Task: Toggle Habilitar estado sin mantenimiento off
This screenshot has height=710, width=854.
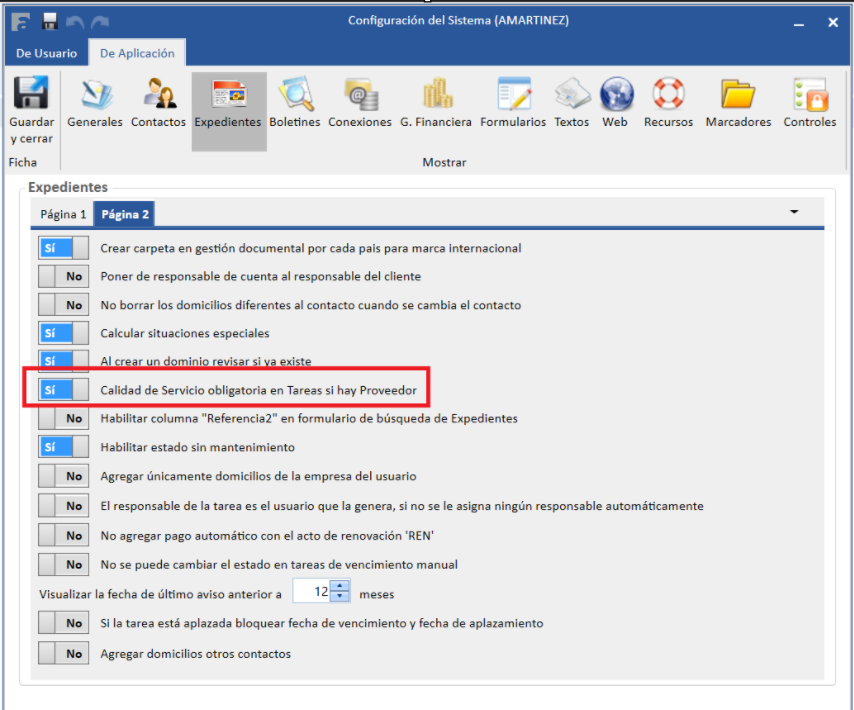Action: click(x=63, y=447)
